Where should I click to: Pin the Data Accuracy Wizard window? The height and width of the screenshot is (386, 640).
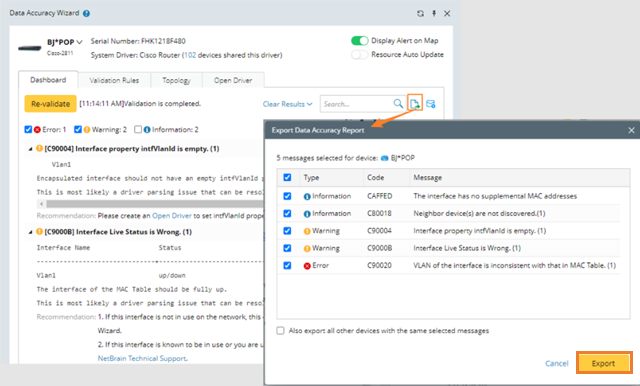434,13
